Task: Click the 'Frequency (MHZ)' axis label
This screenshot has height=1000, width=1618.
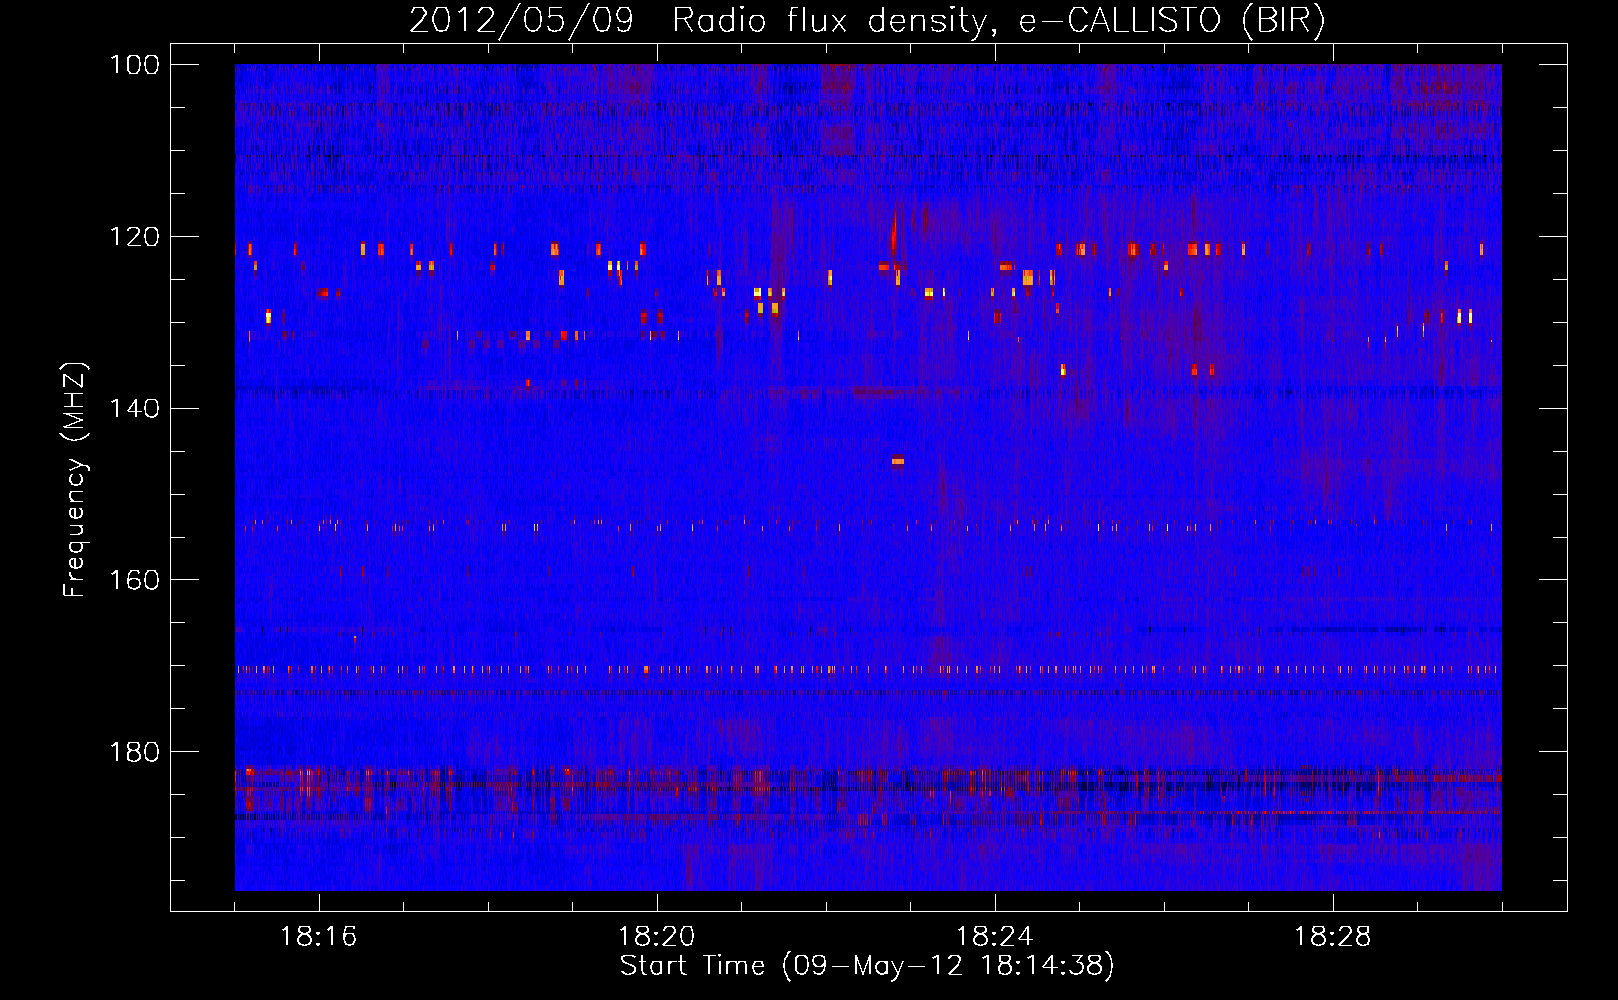Action: (x=74, y=479)
